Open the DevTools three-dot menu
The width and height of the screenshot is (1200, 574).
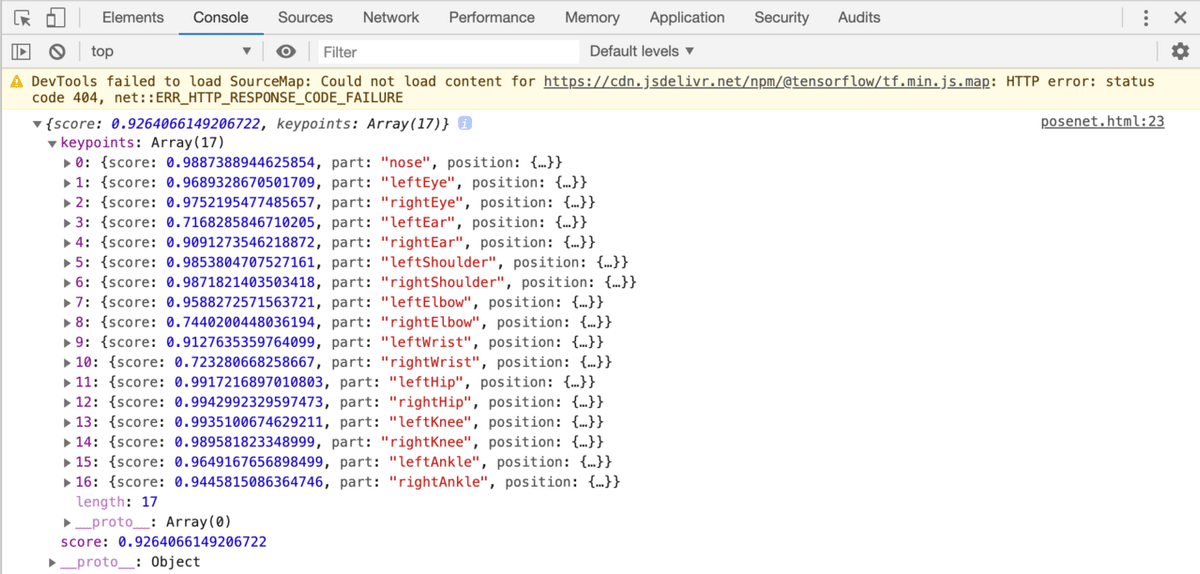pyautogui.click(x=1146, y=18)
